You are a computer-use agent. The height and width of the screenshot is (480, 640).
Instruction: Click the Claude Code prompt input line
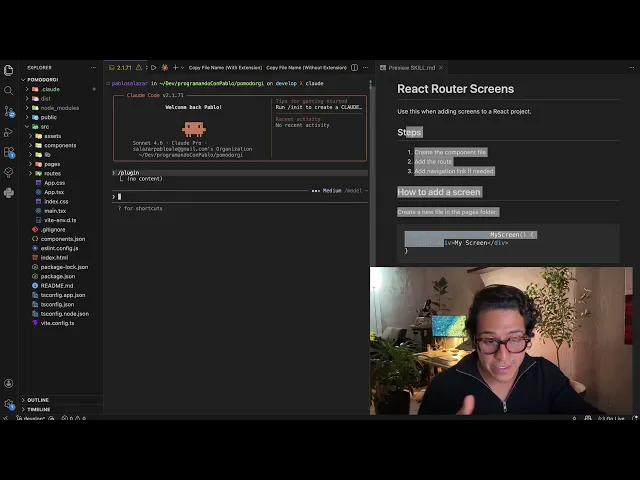coord(240,197)
